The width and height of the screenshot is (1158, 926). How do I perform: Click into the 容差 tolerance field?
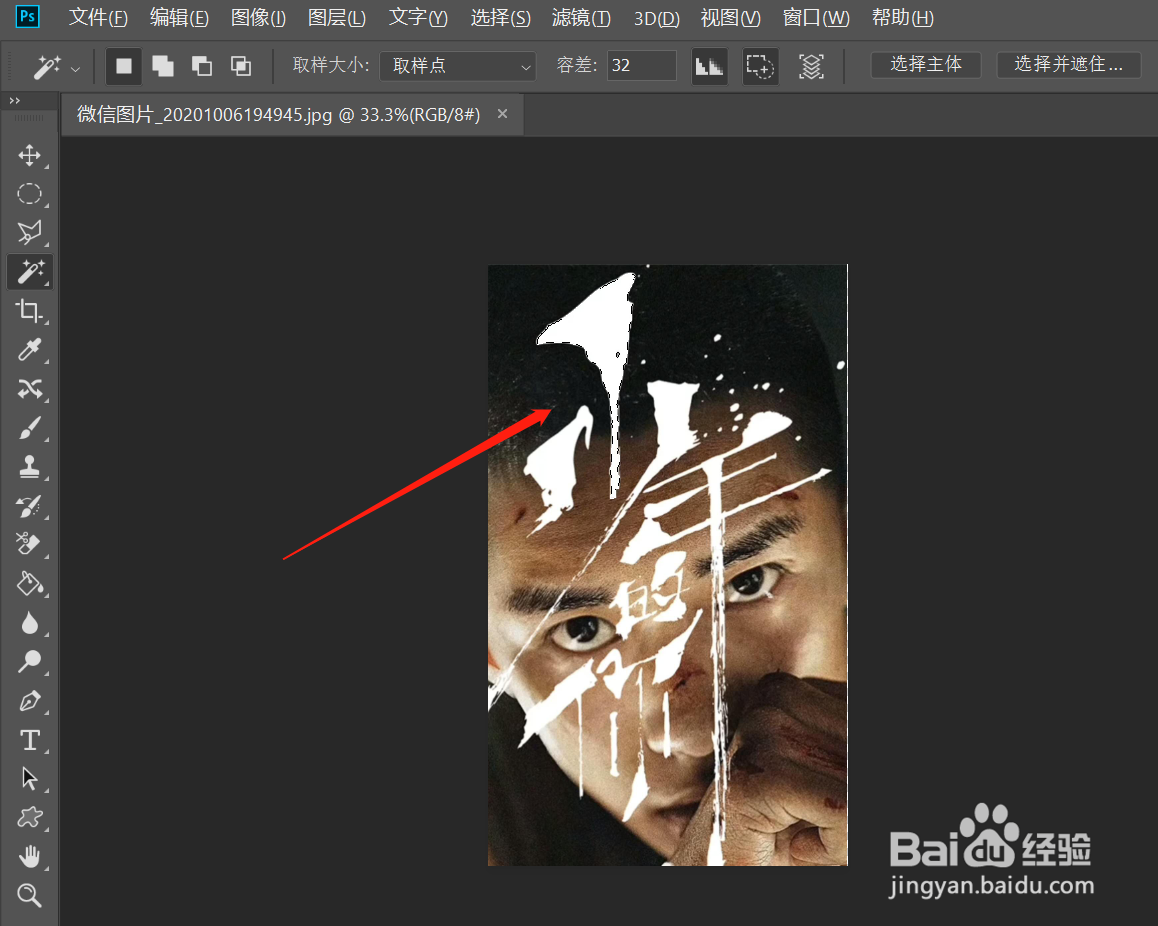tap(641, 66)
